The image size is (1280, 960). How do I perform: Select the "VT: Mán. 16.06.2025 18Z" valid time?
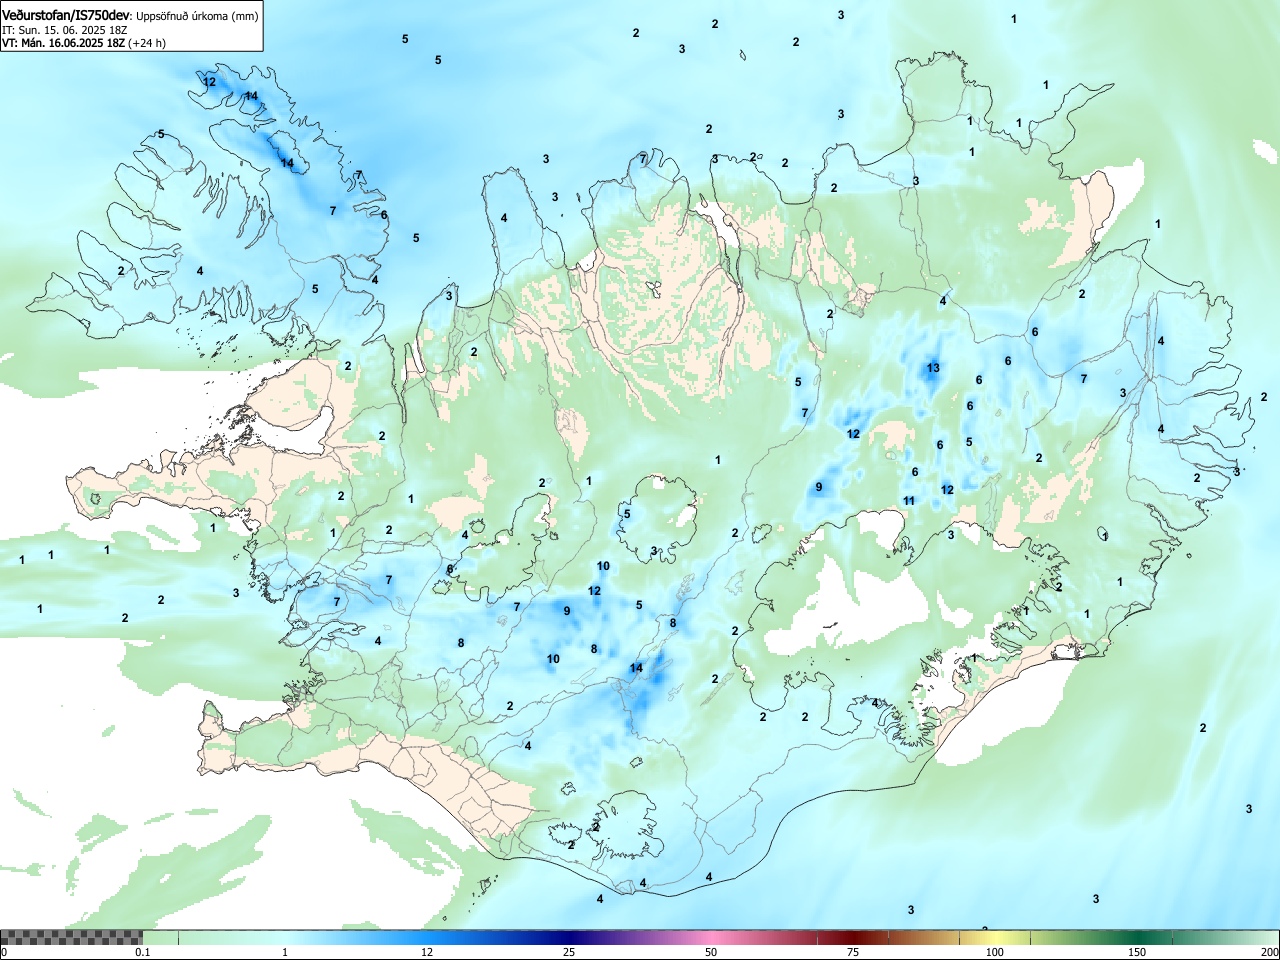[63, 43]
